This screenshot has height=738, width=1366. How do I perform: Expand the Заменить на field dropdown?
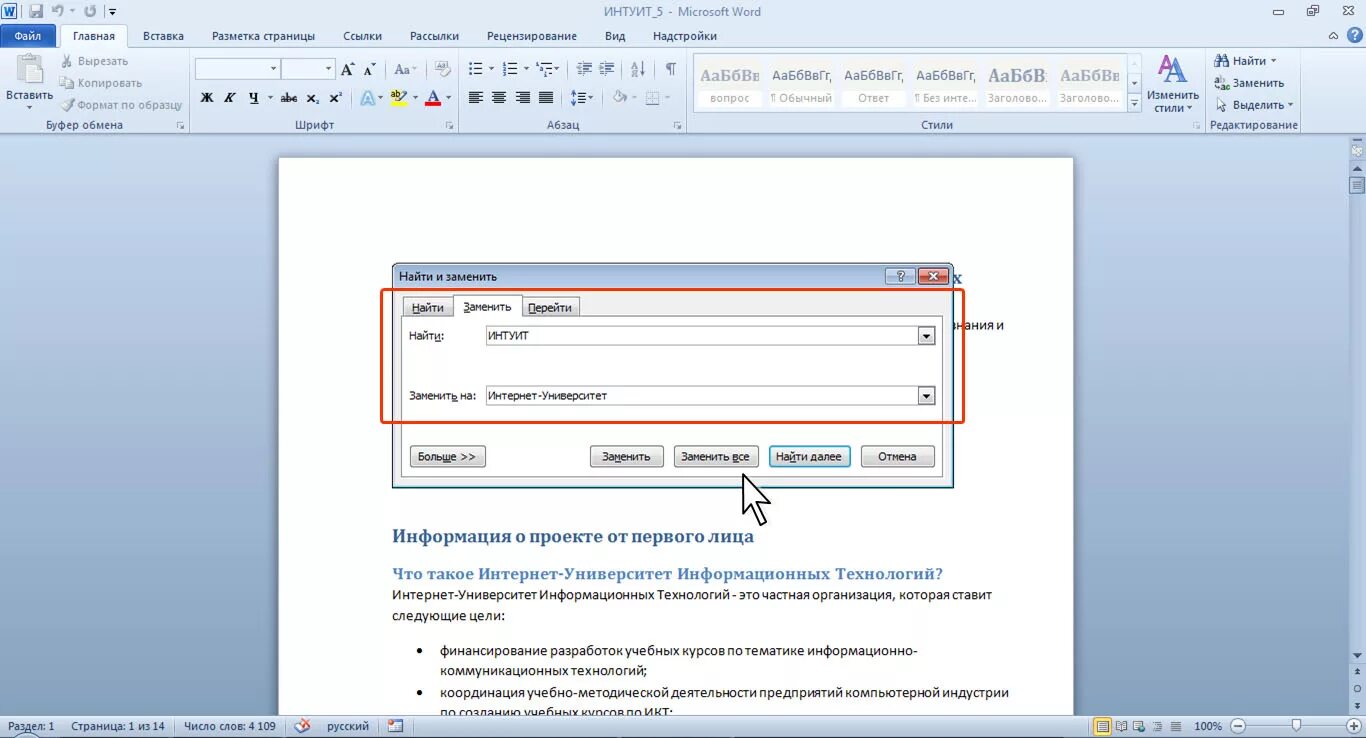click(x=926, y=396)
